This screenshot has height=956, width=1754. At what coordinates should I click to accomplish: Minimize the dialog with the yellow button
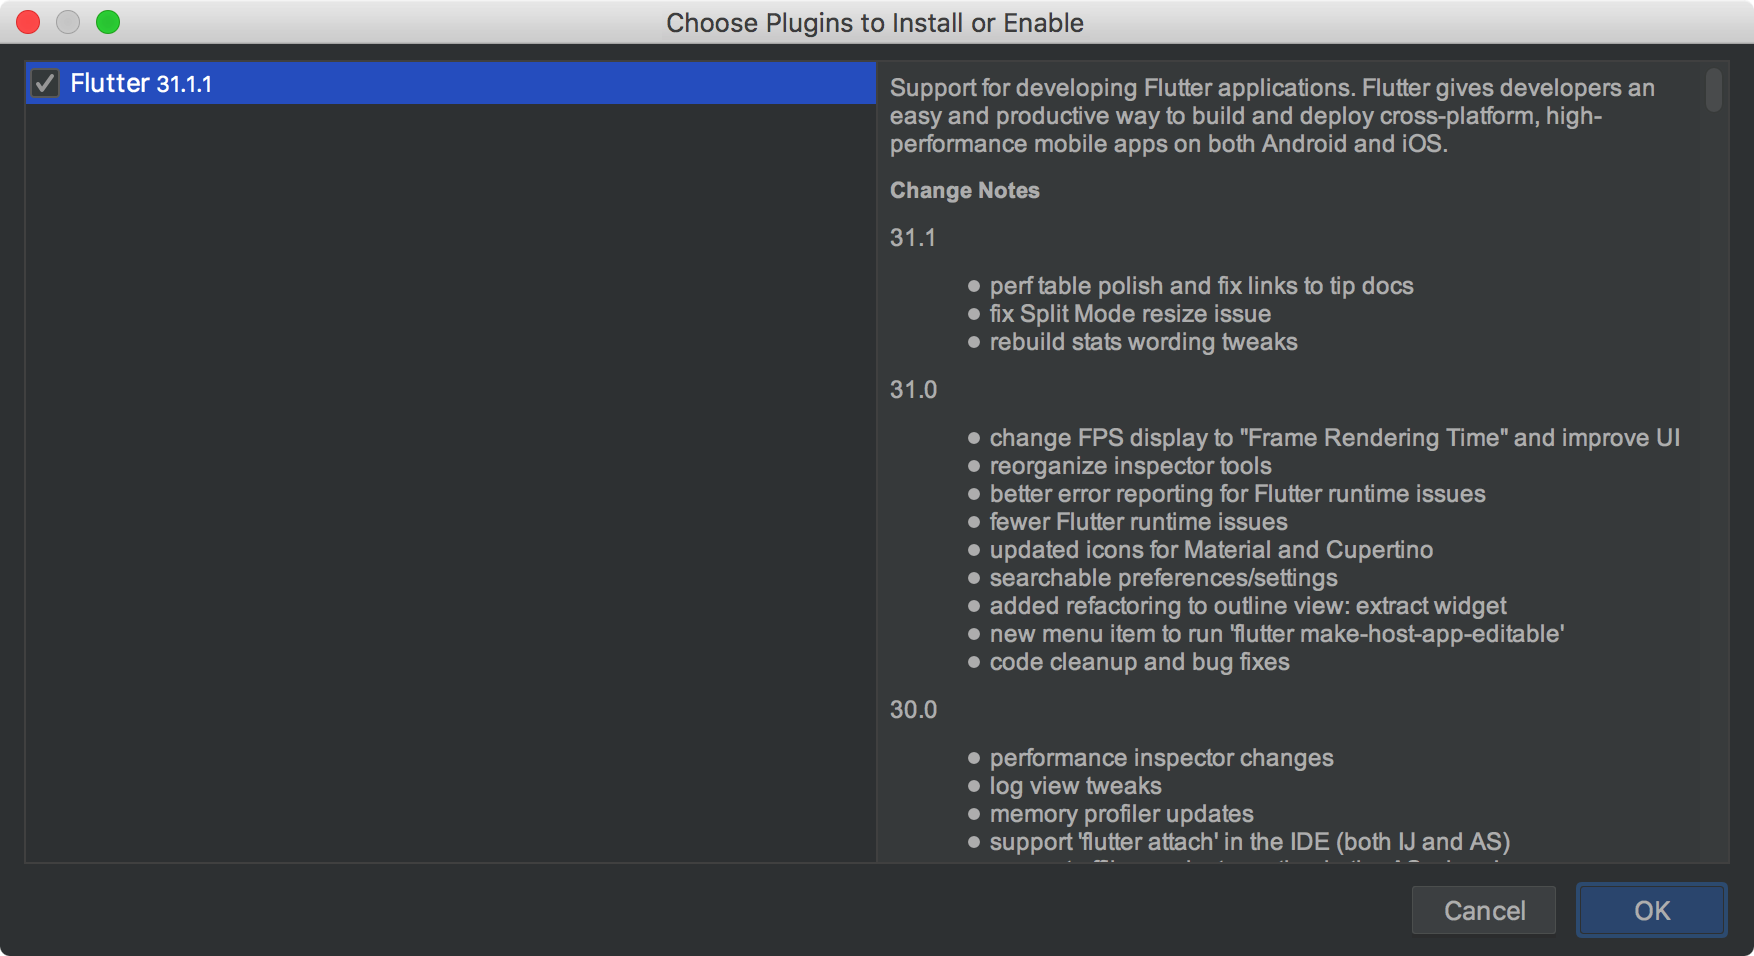coord(68,22)
